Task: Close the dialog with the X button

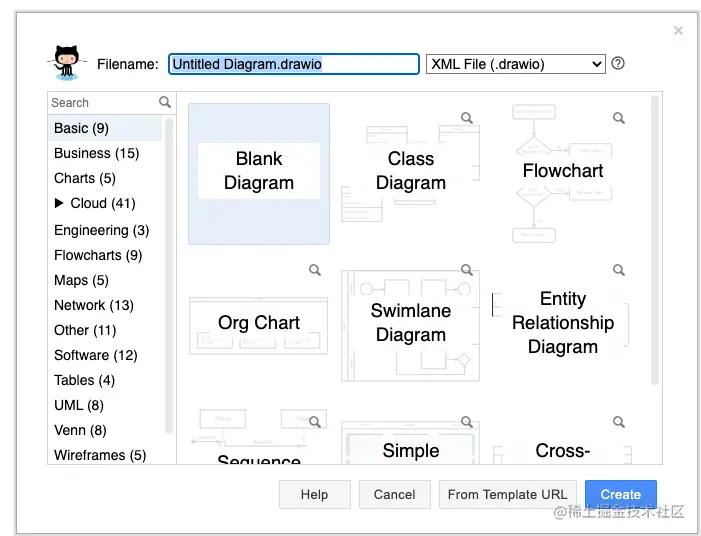Action: click(x=679, y=31)
